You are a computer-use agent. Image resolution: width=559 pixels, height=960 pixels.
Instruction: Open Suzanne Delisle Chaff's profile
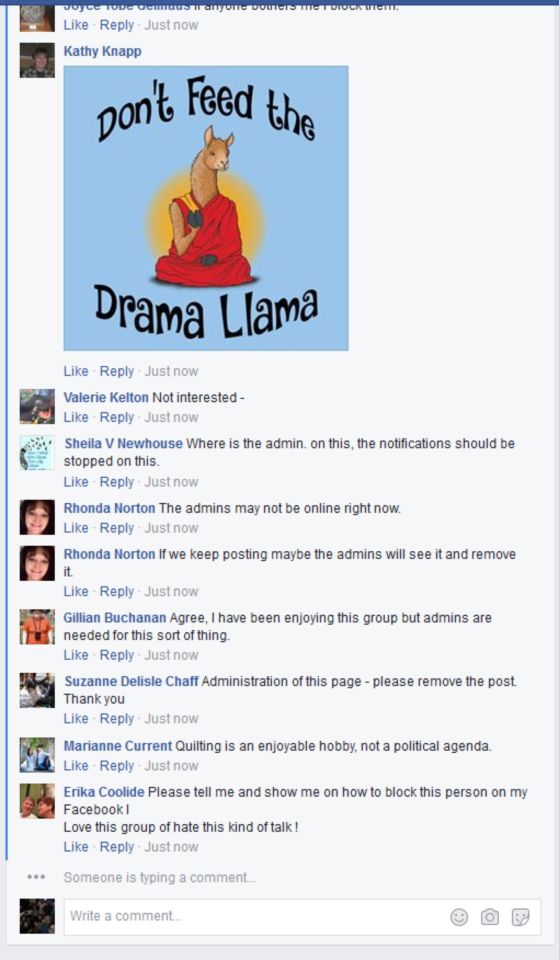click(132, 681)
